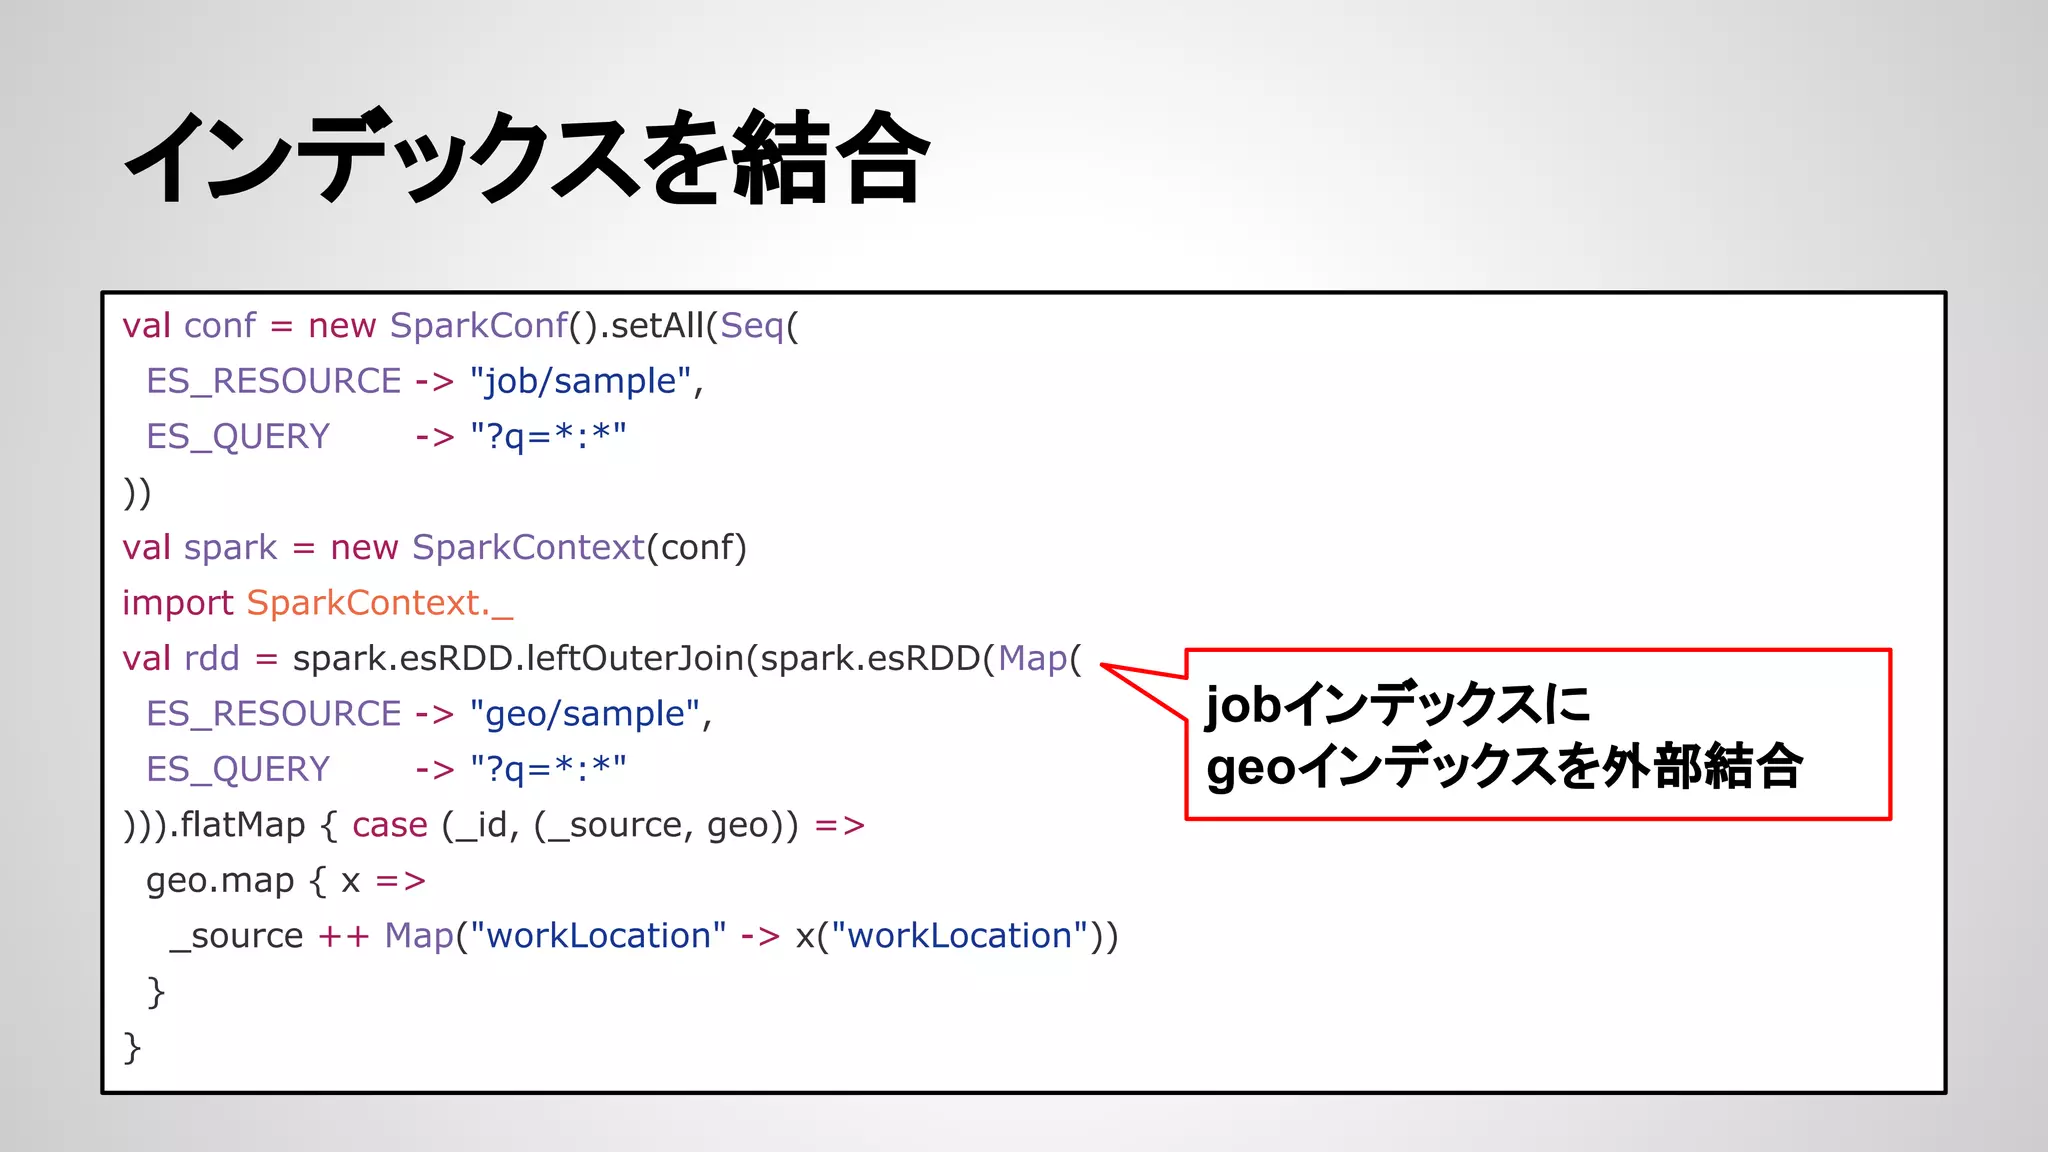Click the orange SparkContext._ import text
2048x1152 pixels.
pos(379,603)
